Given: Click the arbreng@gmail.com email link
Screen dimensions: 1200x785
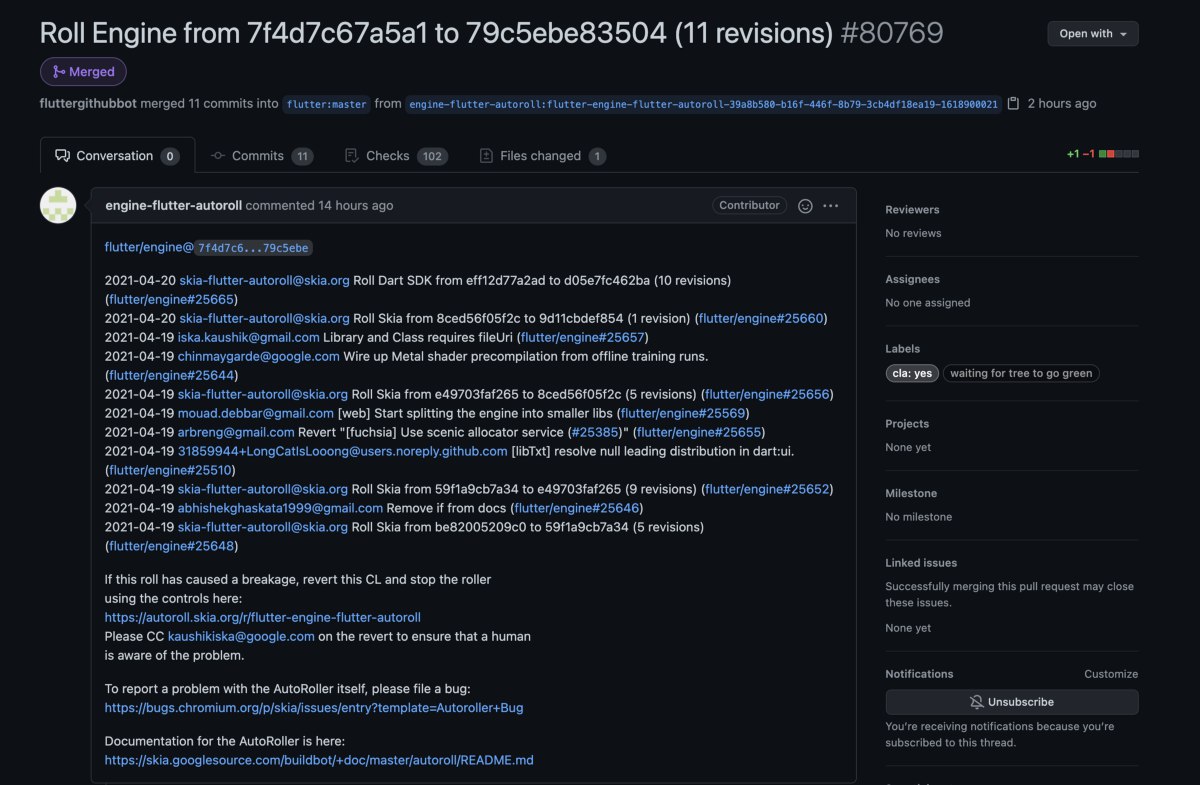Looking at the screenshot, I should coord(236,432).
